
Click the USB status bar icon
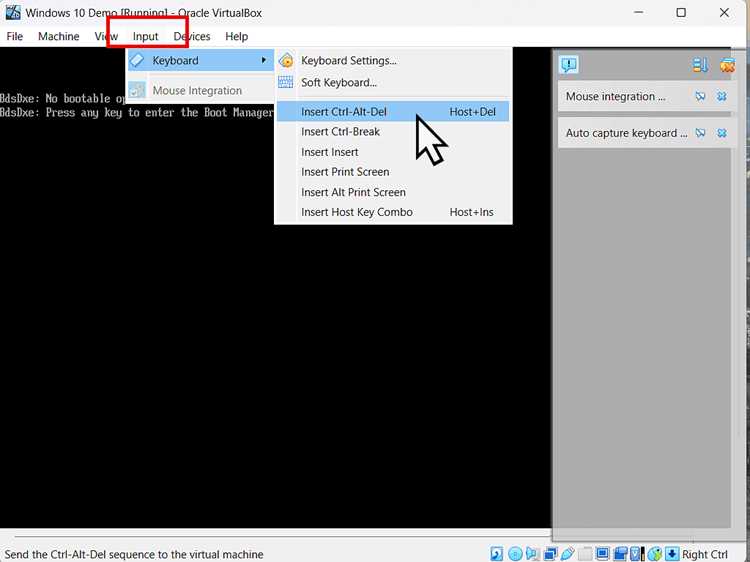[567, 554]
